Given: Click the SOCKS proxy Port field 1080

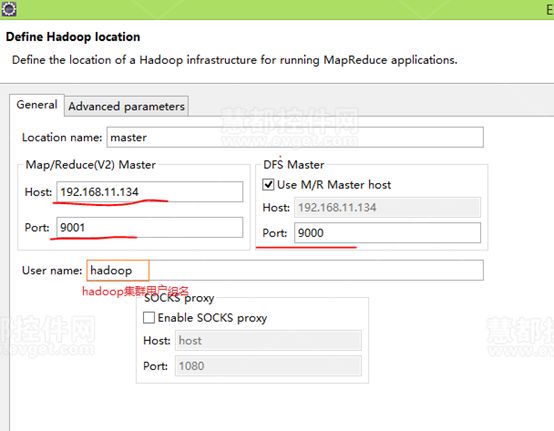Looking at the screenshot, I should pyautogui.click(x=268, y=366).
